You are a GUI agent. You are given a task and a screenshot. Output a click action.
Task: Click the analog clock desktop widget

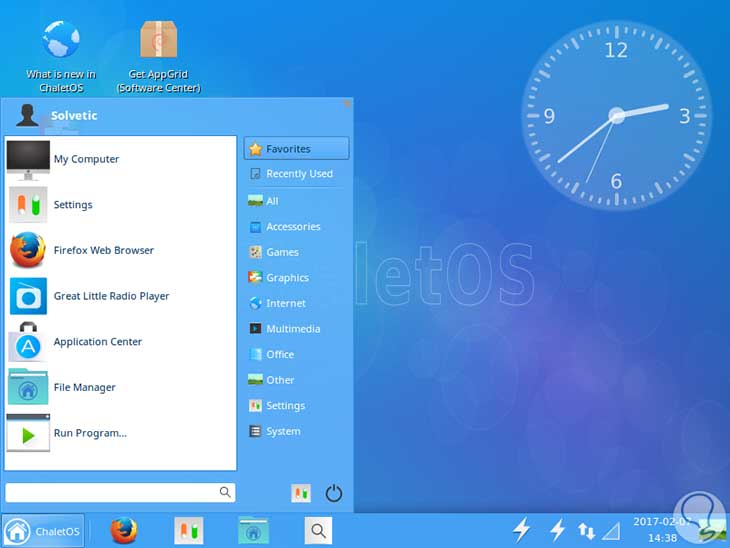616,115
